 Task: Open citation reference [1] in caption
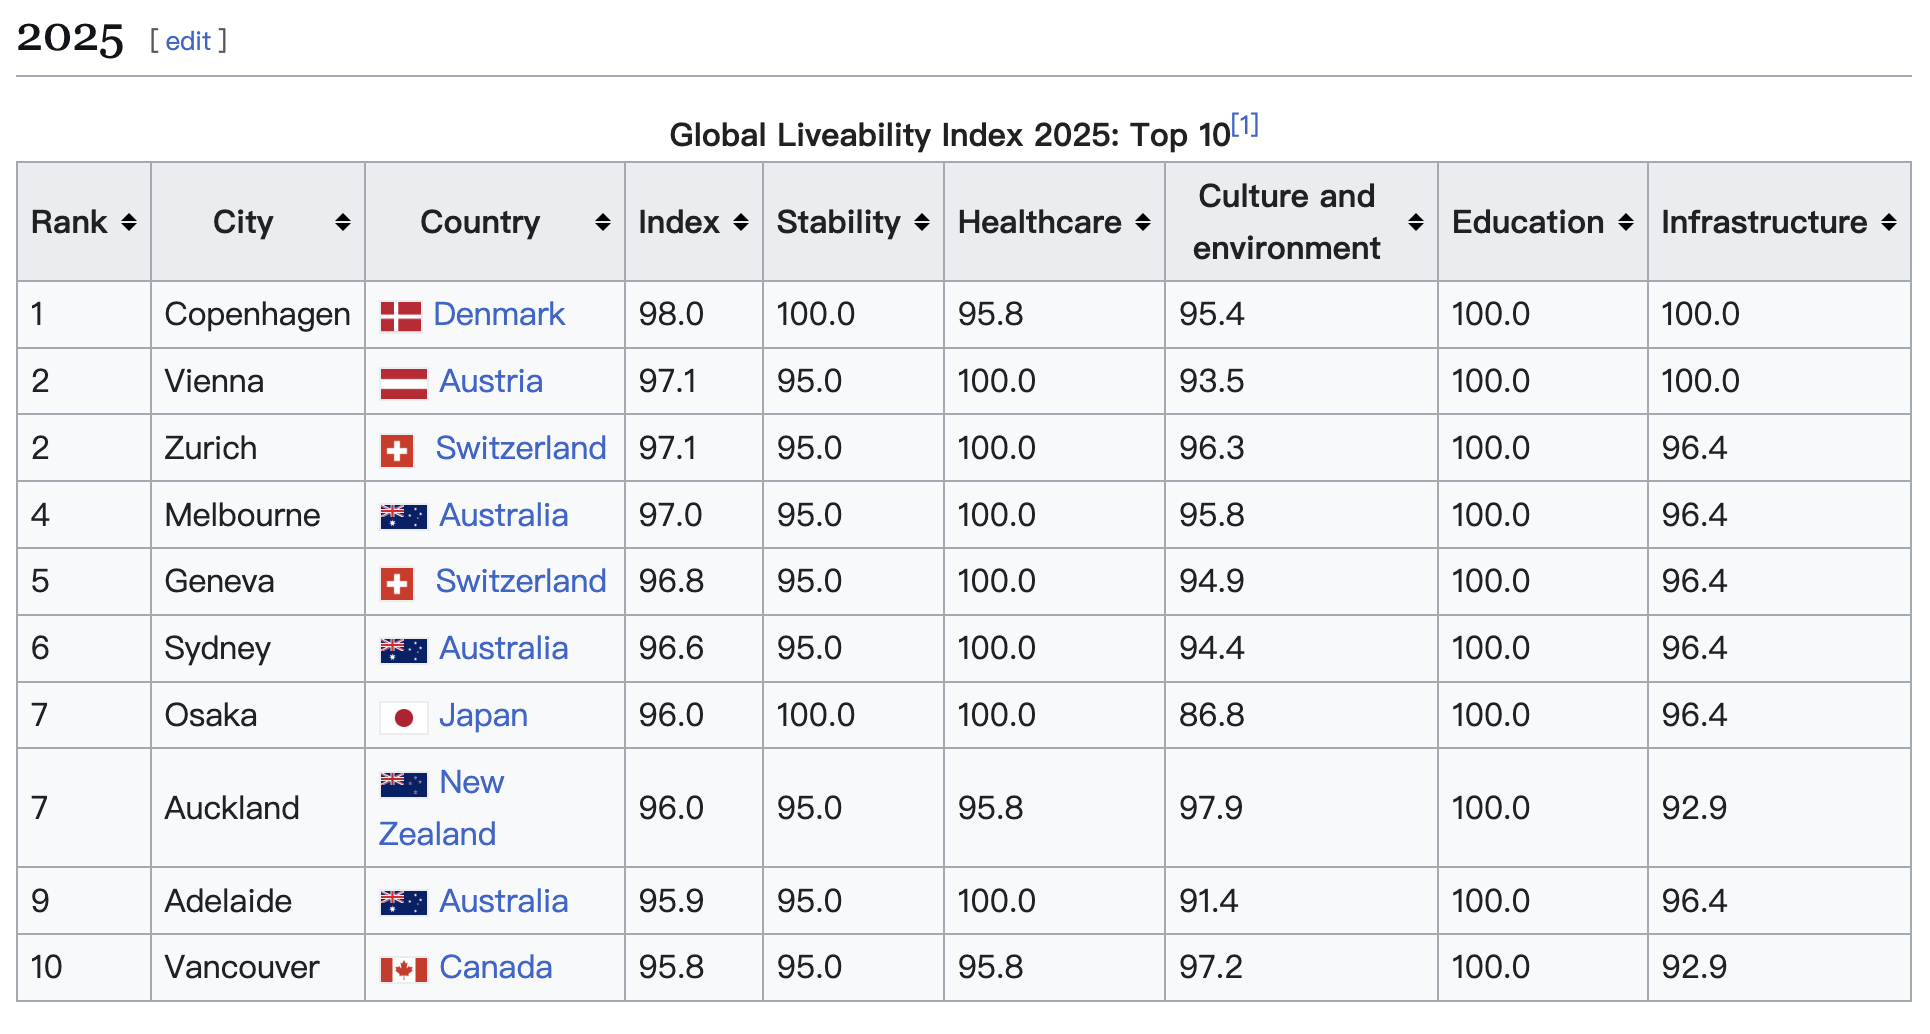pos(1244,126)
